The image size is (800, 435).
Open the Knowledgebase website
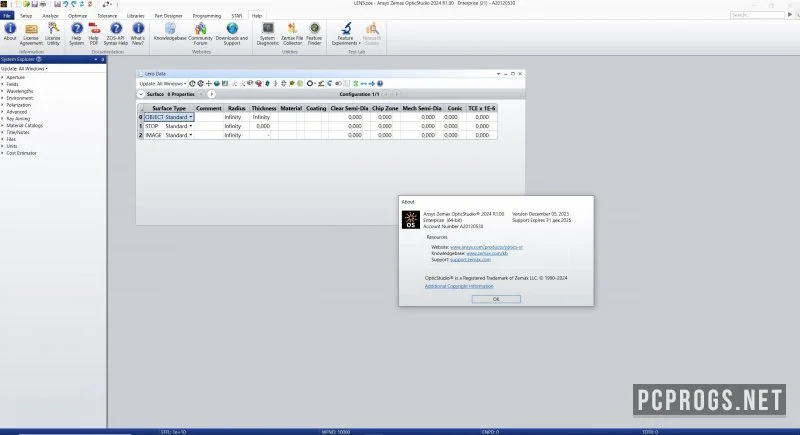pos(170,32)
